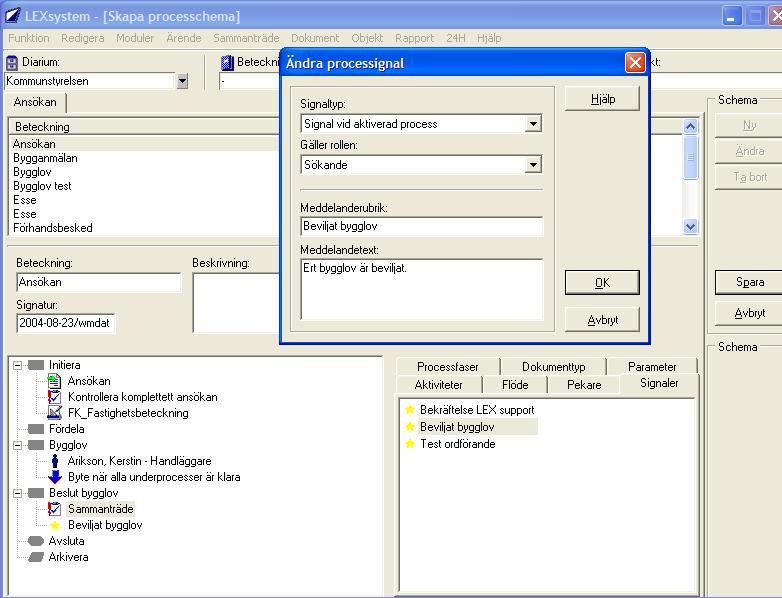Click the star icon for Test ordförande

coord(410,443)
